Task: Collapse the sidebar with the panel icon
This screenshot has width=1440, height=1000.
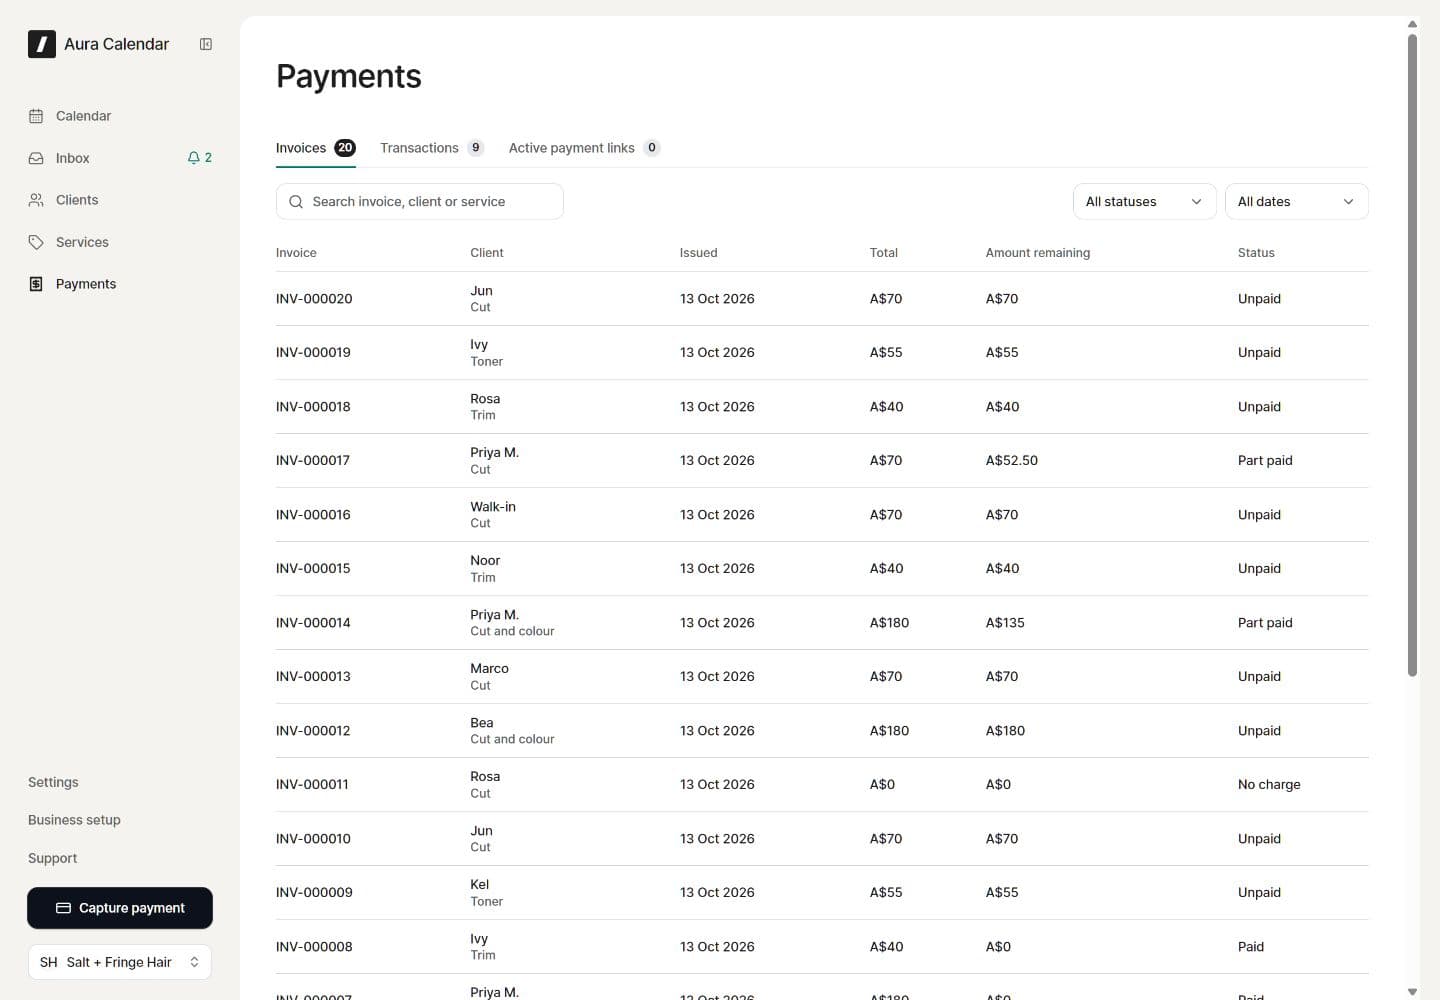Action: point(206,44)
